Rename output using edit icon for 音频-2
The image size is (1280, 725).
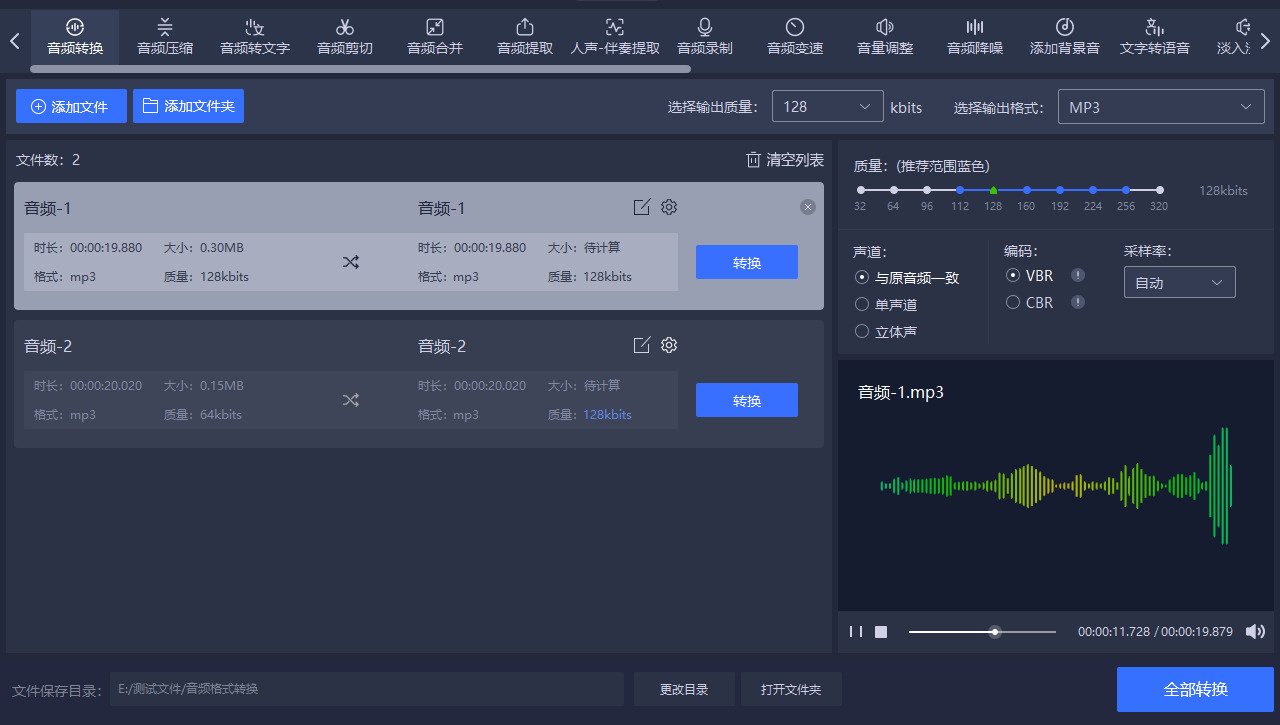(642, 345)
